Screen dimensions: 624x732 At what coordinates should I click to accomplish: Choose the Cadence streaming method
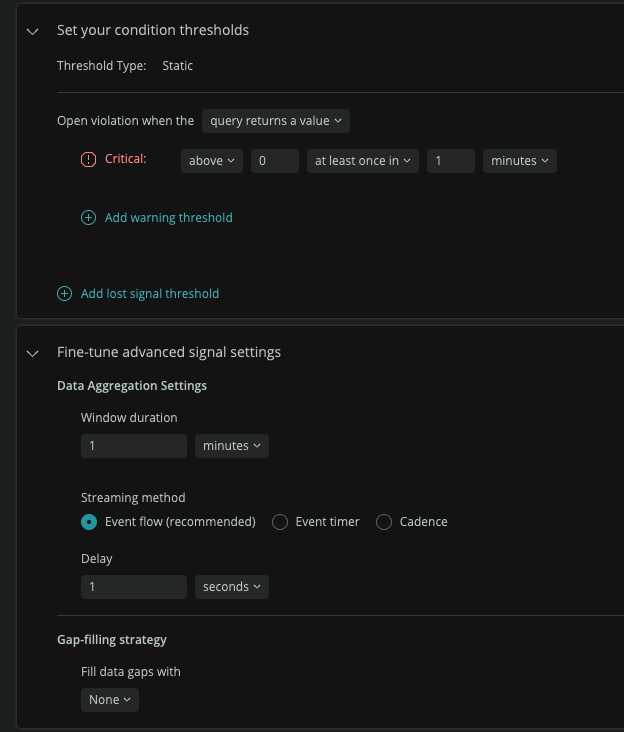tap(384, 522)
